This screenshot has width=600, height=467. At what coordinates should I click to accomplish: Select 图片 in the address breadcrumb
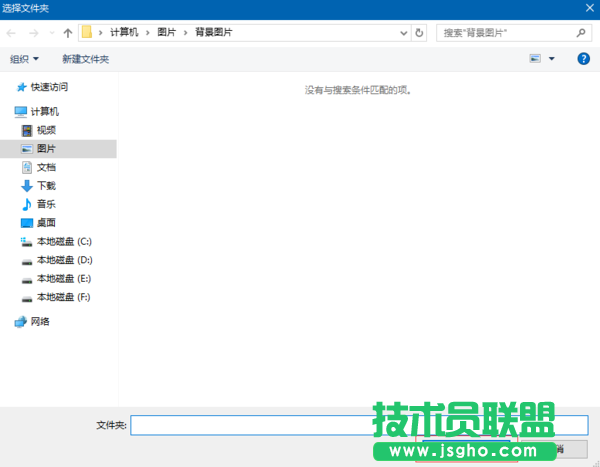click(166, 33)
